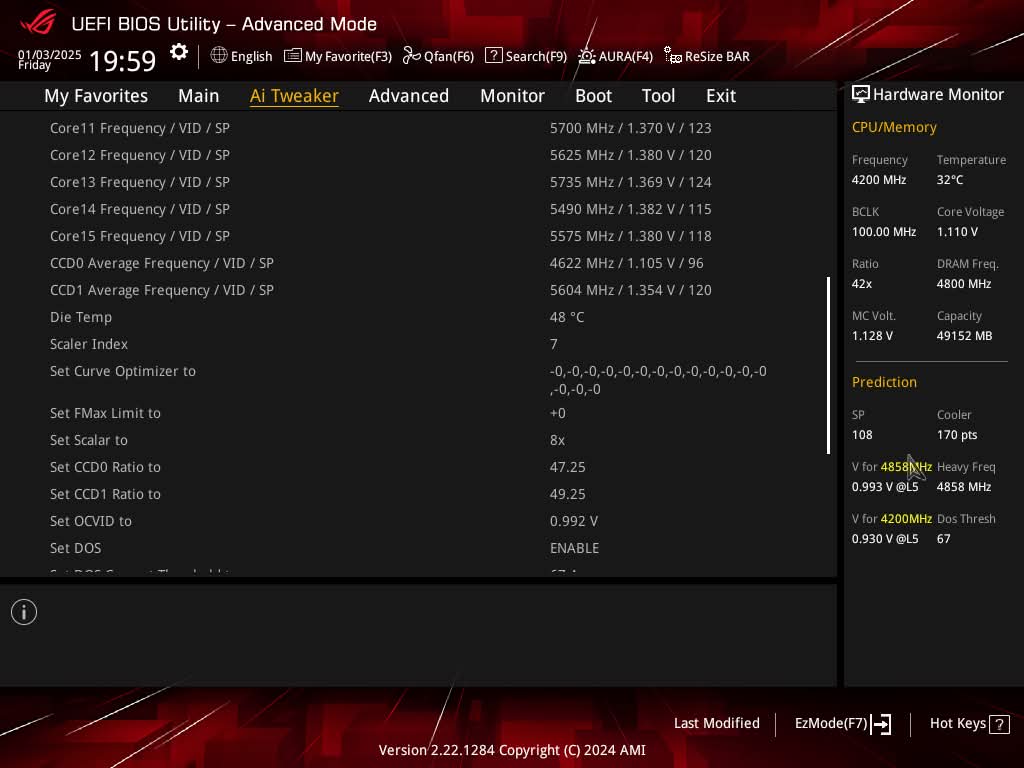Click the CPU/Memory heading
This screenshot has height=768, width=1024.
point(894,127)
